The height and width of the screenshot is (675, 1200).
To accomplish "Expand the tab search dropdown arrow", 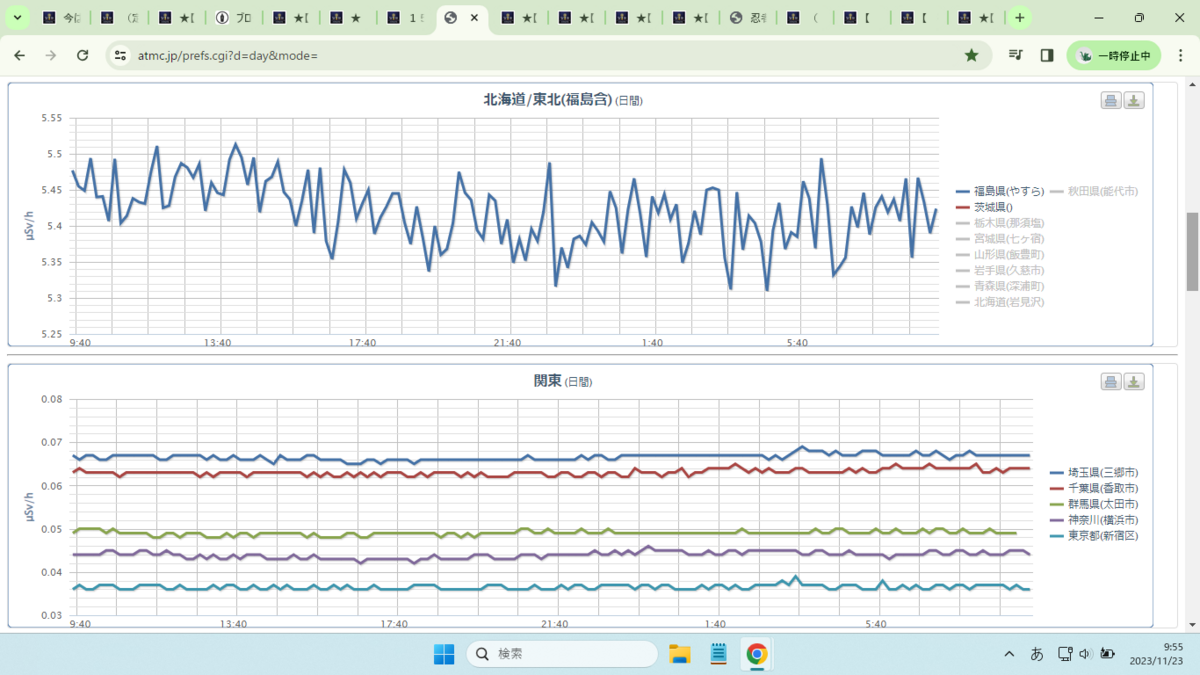I will (x=18, y=18).
